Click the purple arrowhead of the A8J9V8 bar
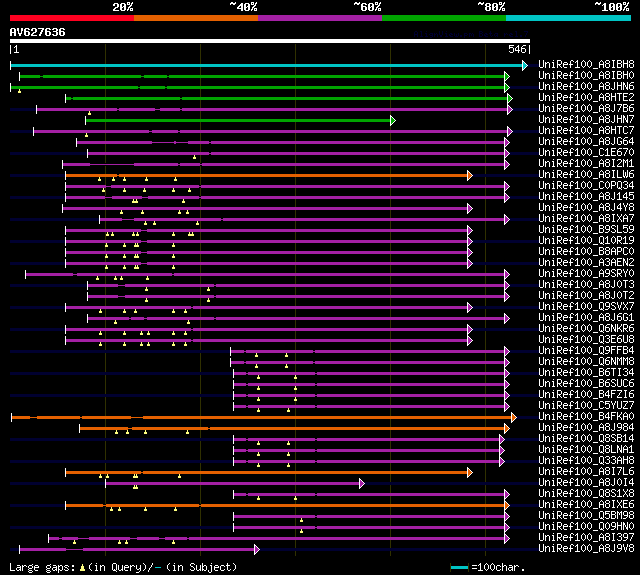This screenshot has height=575, width=640. 257,549
